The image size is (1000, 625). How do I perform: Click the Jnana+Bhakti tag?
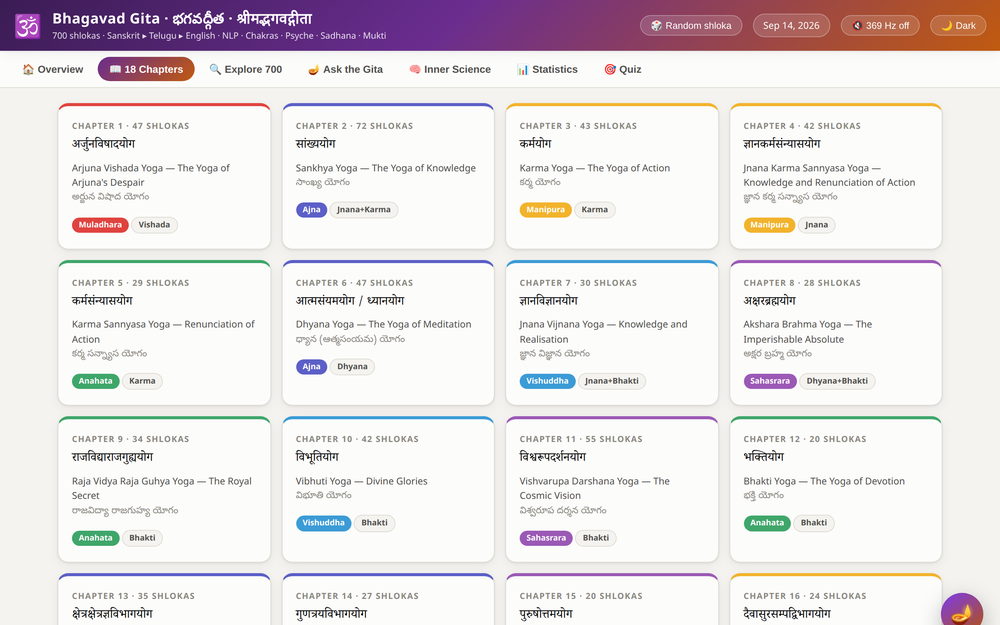(612, 381)
